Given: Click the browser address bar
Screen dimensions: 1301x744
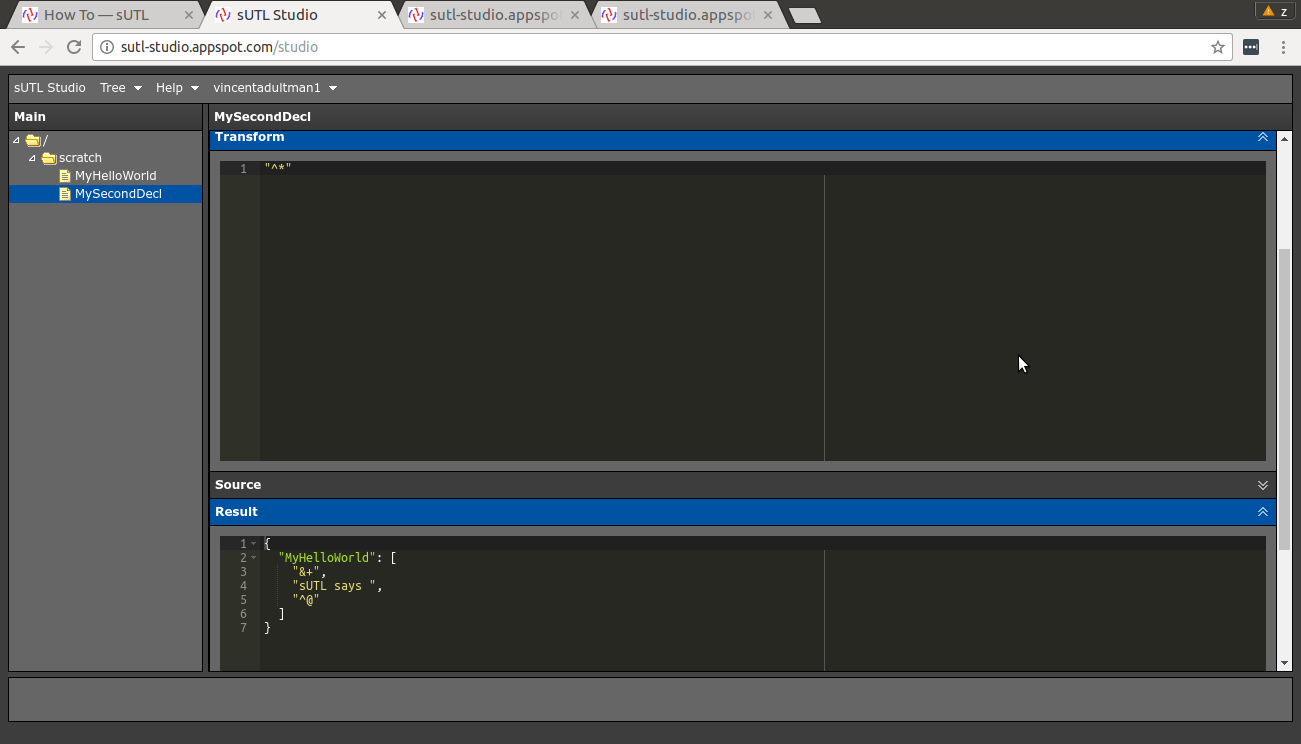Looking at the screenshot, I should 660,47.
